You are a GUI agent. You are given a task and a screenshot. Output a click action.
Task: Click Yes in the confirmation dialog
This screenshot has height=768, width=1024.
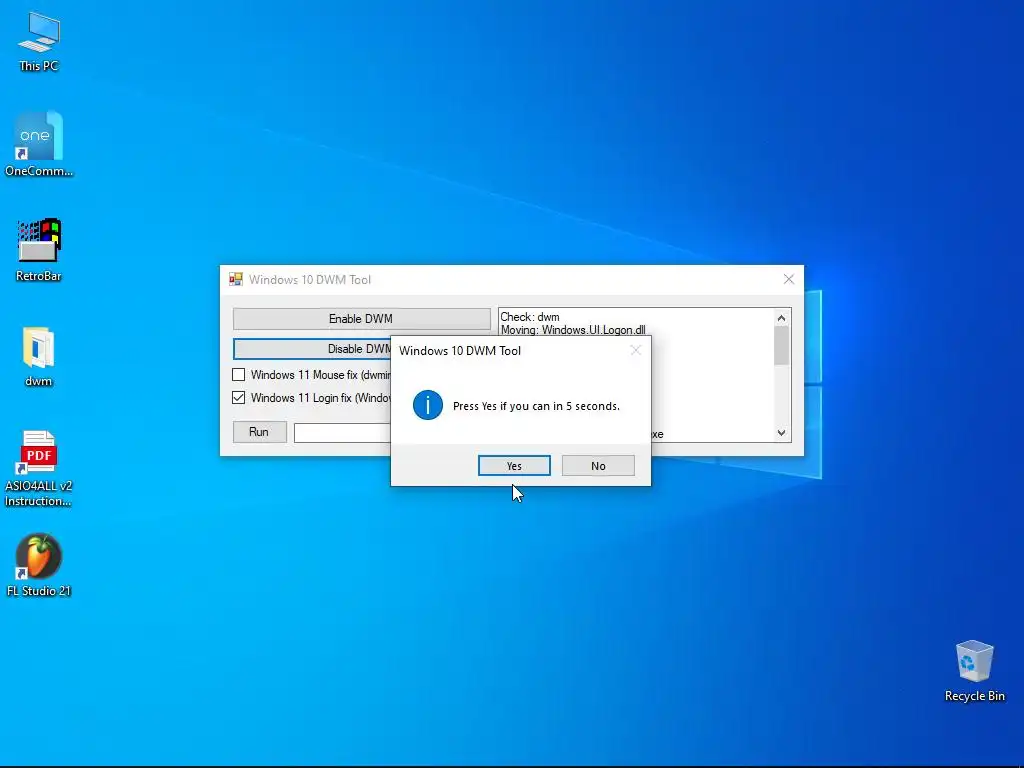[x=514, y=466]
